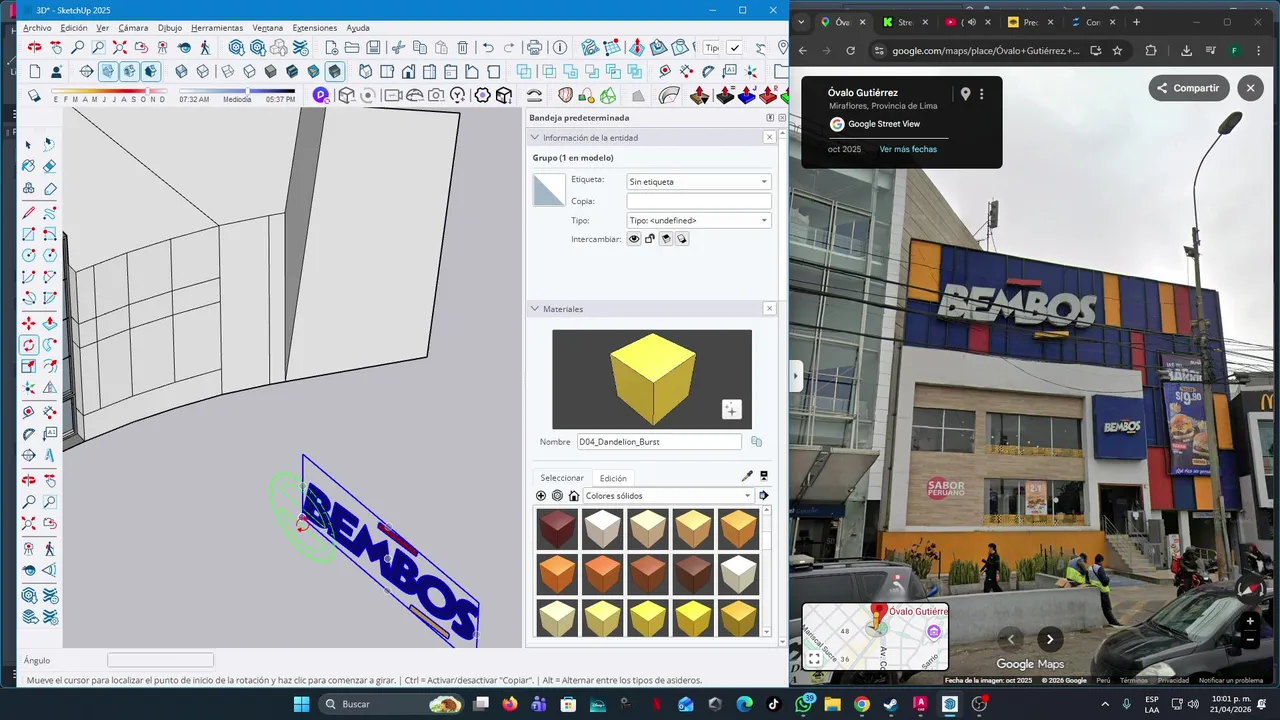Click Zoom Extents in top toolbar
The width and height of the screenshot is (1280, 720).
click(x=120, y=47)
